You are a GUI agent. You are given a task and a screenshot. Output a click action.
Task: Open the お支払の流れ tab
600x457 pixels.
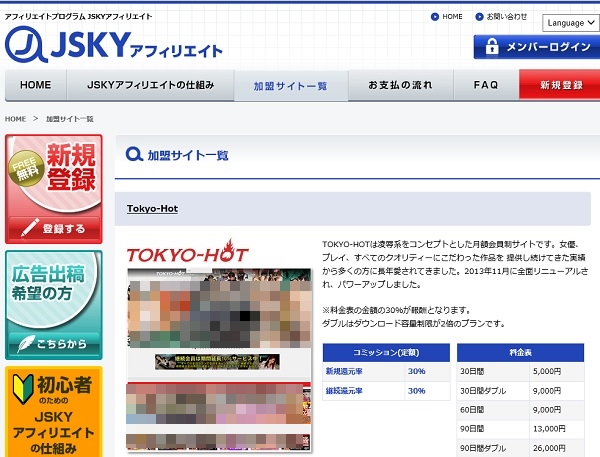coord(401,85)
